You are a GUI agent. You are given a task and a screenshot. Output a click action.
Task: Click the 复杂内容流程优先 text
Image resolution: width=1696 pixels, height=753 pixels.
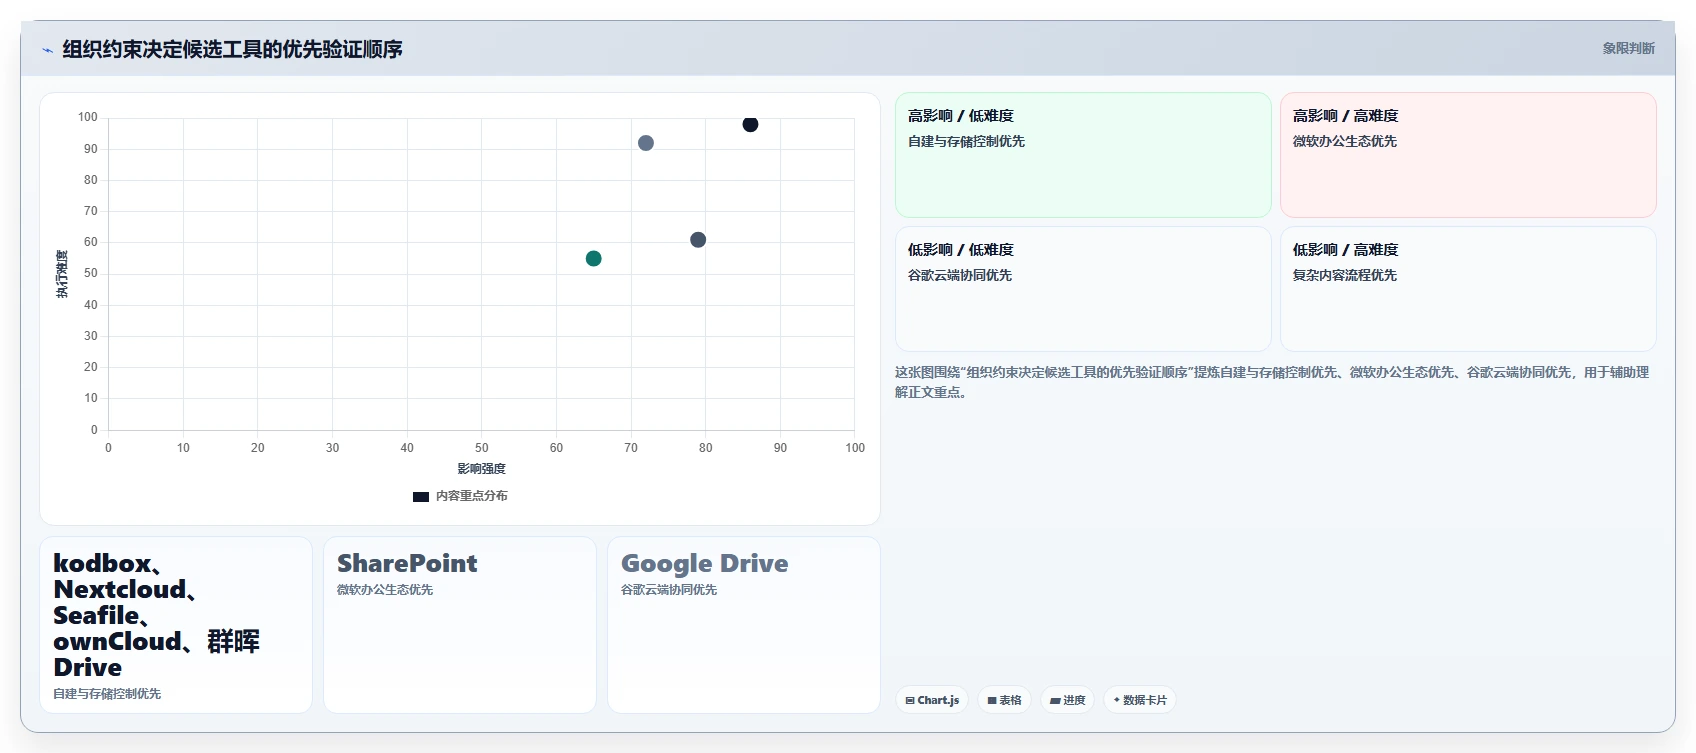pyautogui.click(x=1344, y=275)
